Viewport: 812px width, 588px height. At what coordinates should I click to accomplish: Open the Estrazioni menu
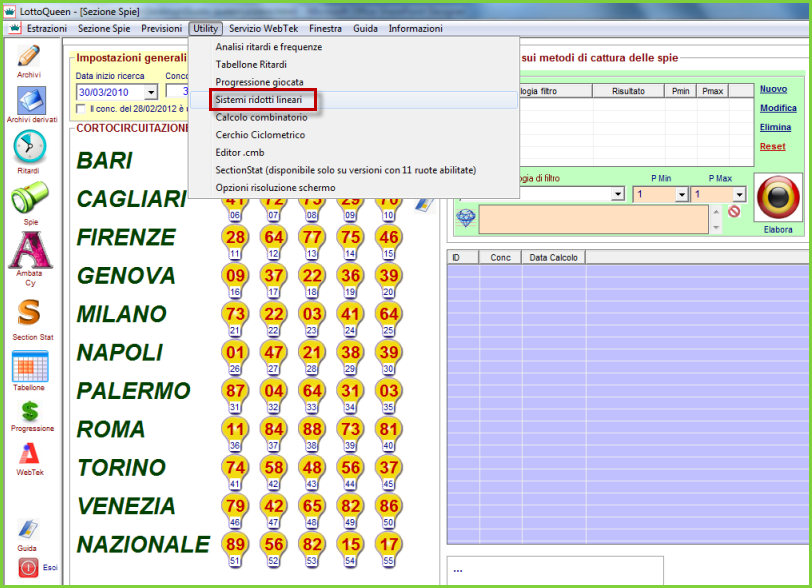coord(47,28)
